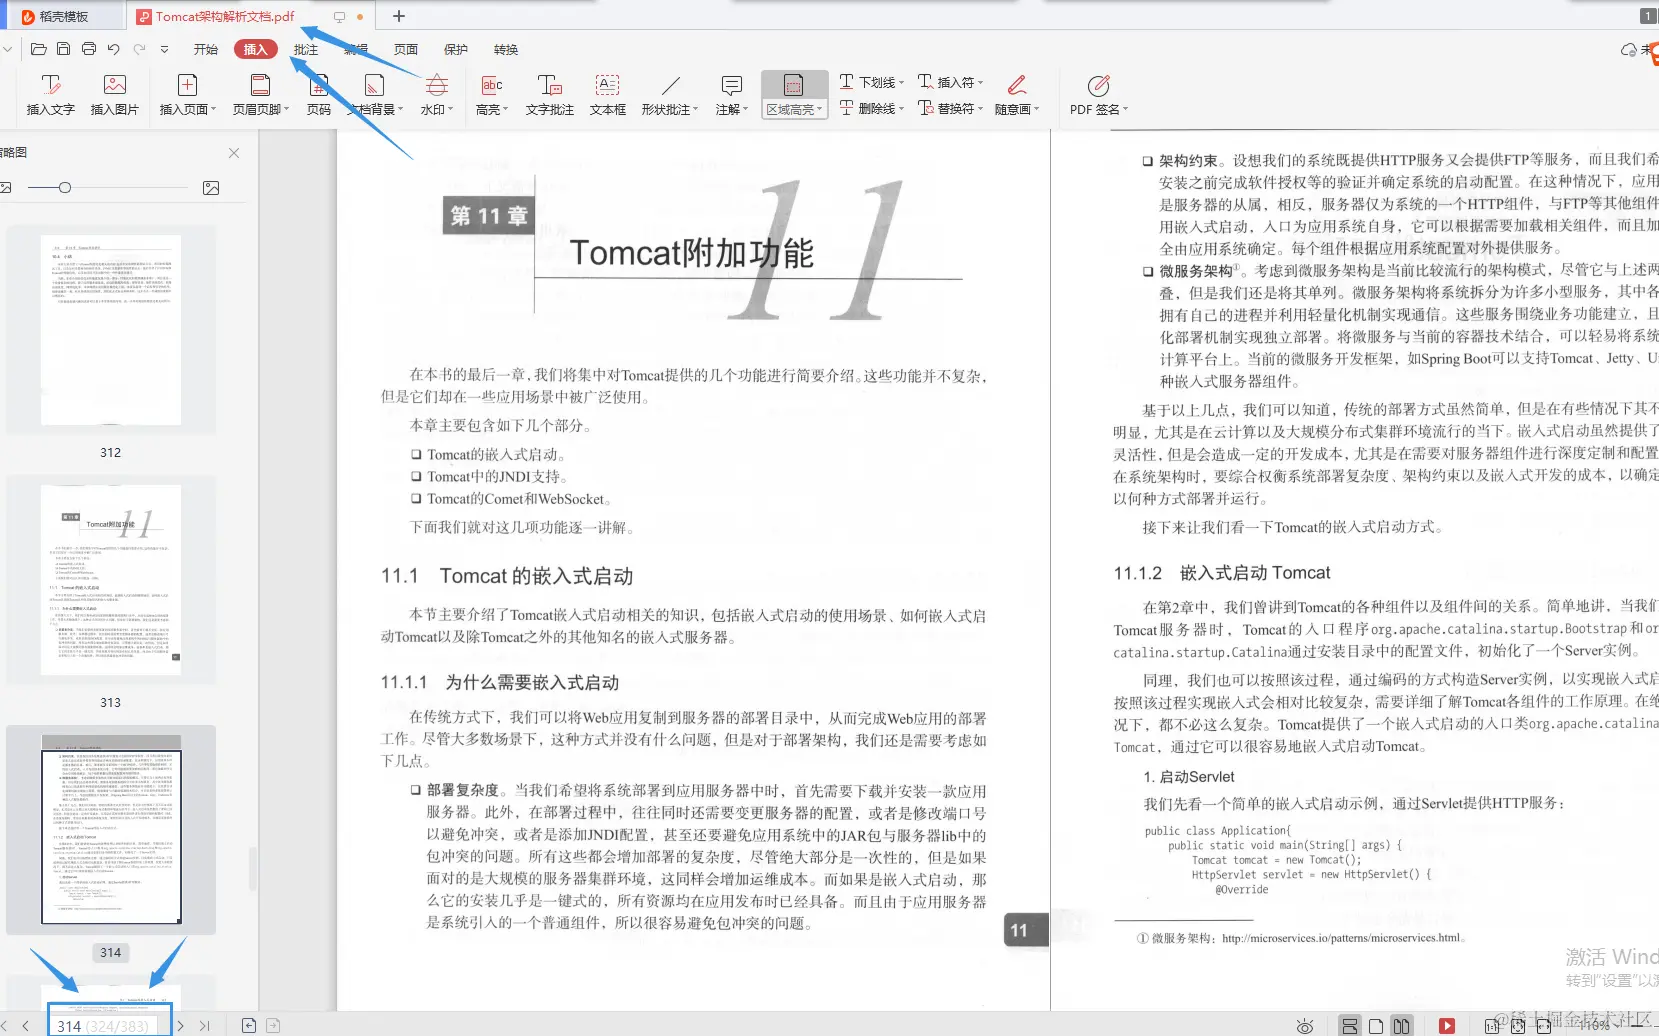Click the Note (注解) speech bubble icon
The width and height of the screenshot is (1659, 1036).
coord(732,85)
